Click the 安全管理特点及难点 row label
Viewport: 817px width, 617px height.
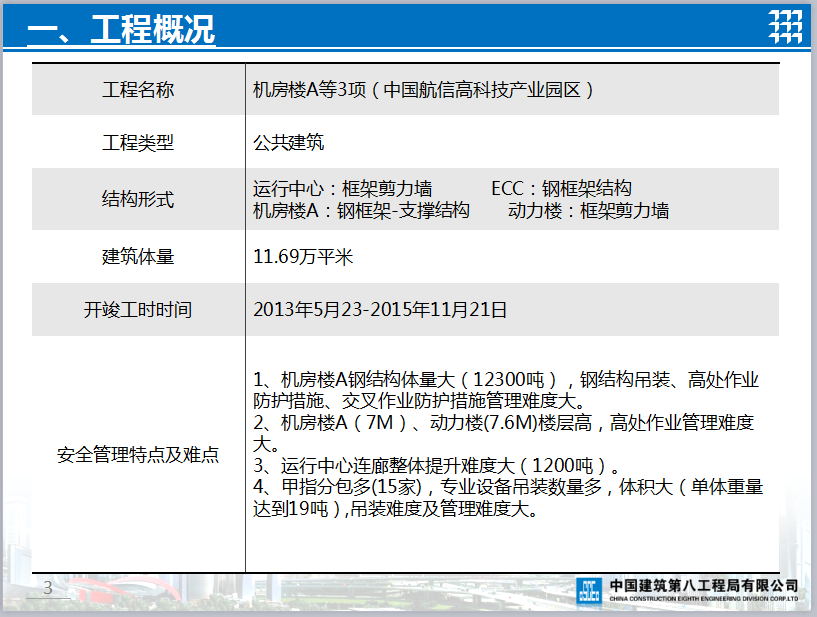pyautogui.click(x=138, y=455)
